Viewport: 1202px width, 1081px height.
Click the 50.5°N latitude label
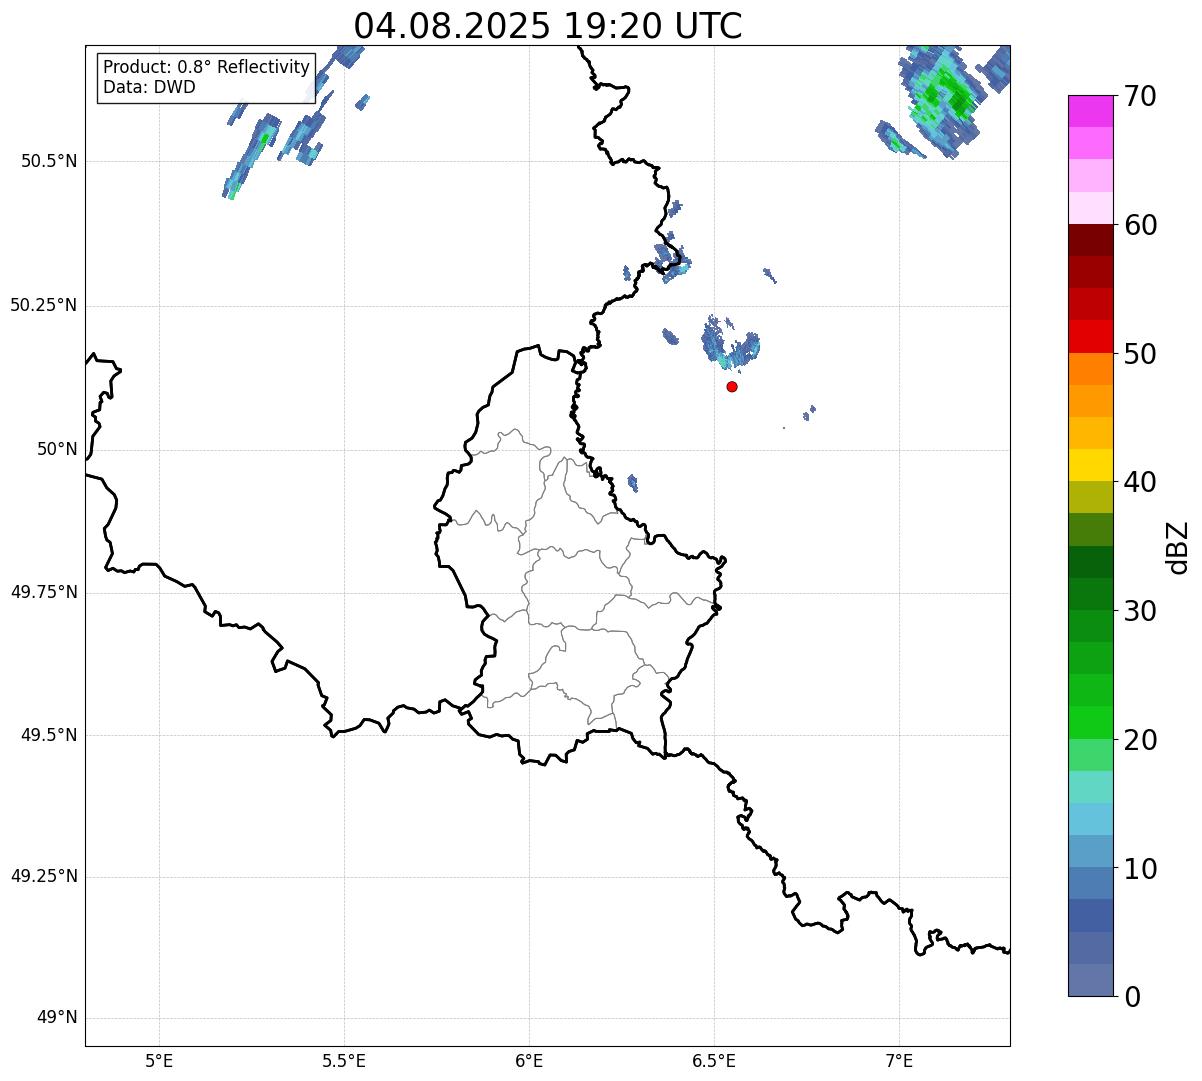pyautogui.click(x=49, y=161)
